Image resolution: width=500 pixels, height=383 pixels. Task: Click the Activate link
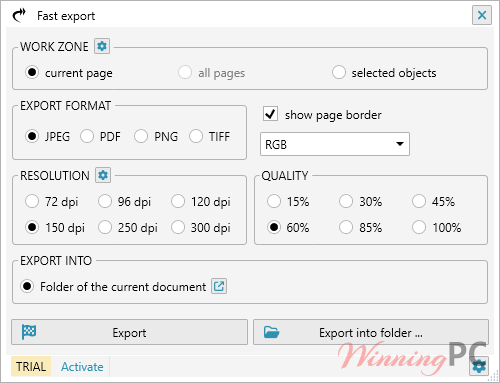click(x=82, y=367)
